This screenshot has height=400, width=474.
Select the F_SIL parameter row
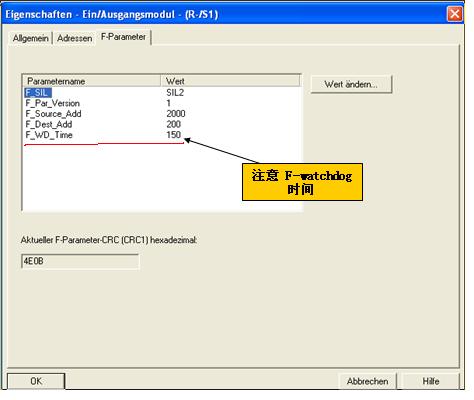[x=162, y=93]
